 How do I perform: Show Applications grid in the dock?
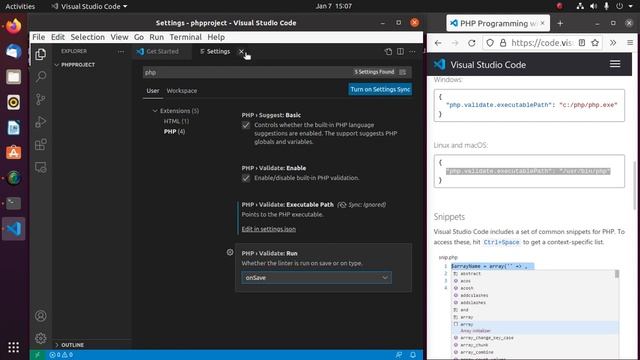pos(13,347)
